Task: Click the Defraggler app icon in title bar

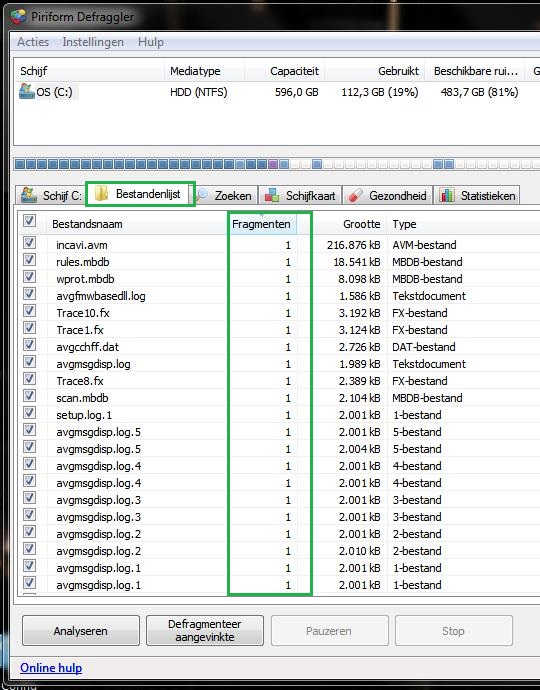Action: 18,17
